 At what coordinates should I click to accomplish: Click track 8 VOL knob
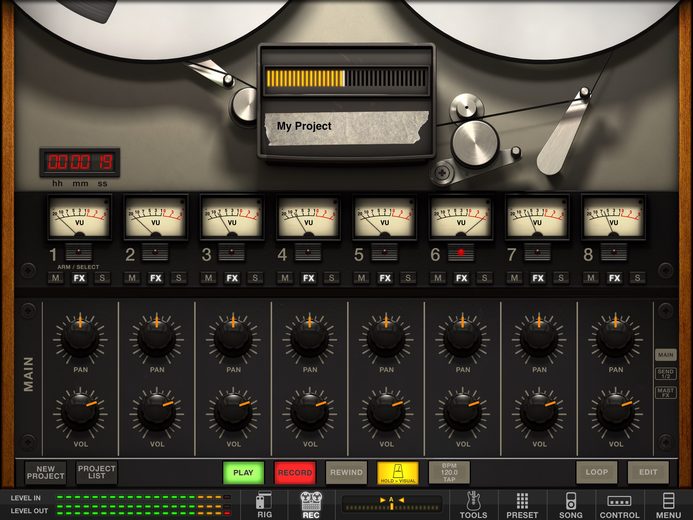tap(616, 412)
